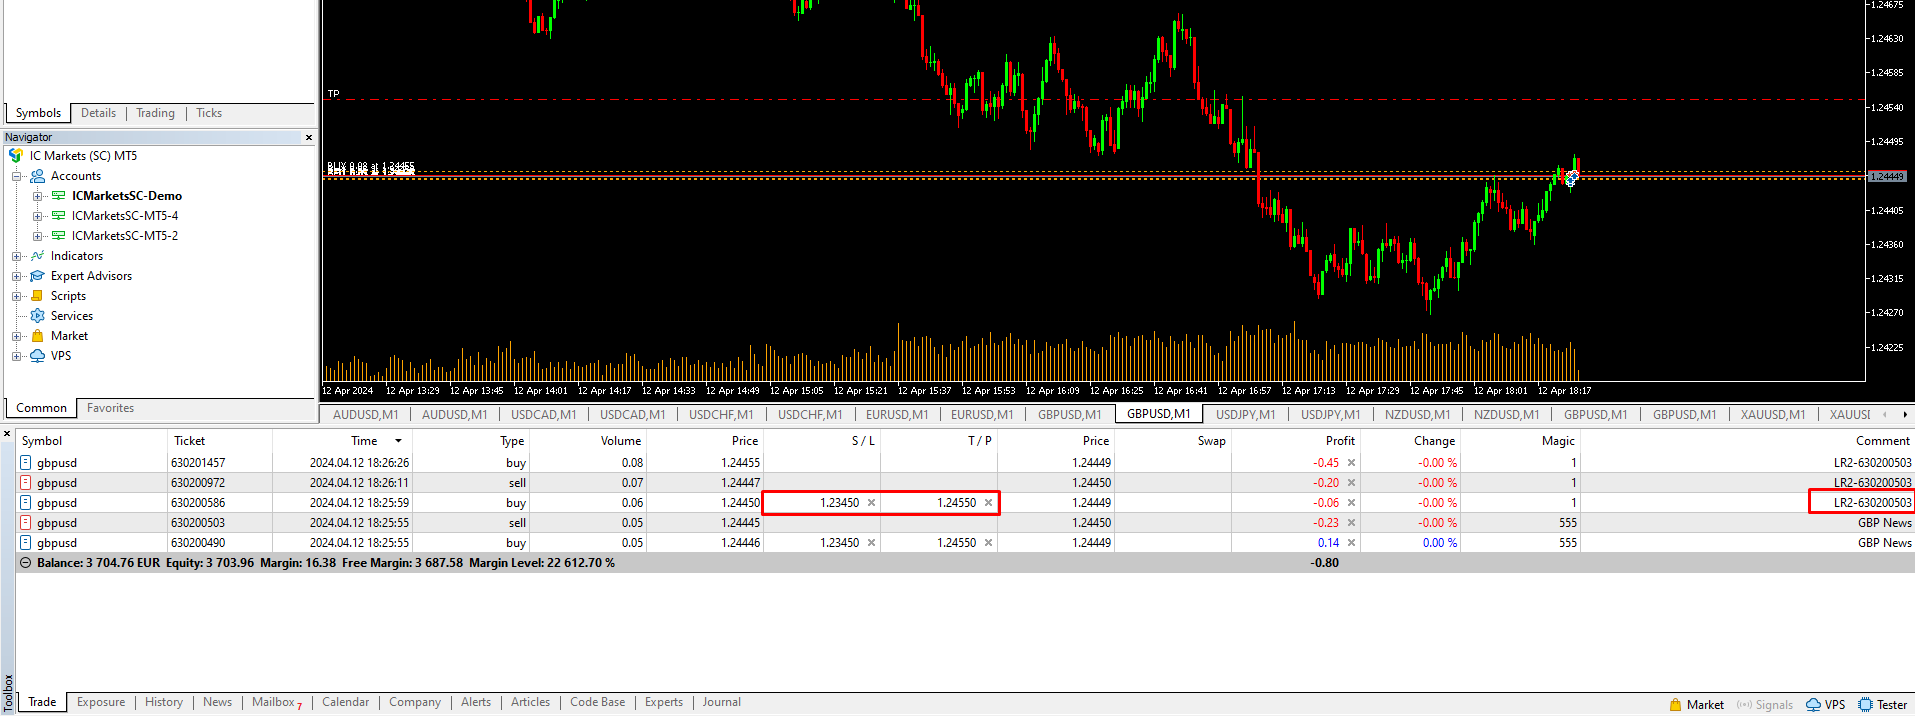Viewport: 1915px width, 716px height.
Task: Select the Accounts people icon in Navigator
Action: click(x=38, y=176)
